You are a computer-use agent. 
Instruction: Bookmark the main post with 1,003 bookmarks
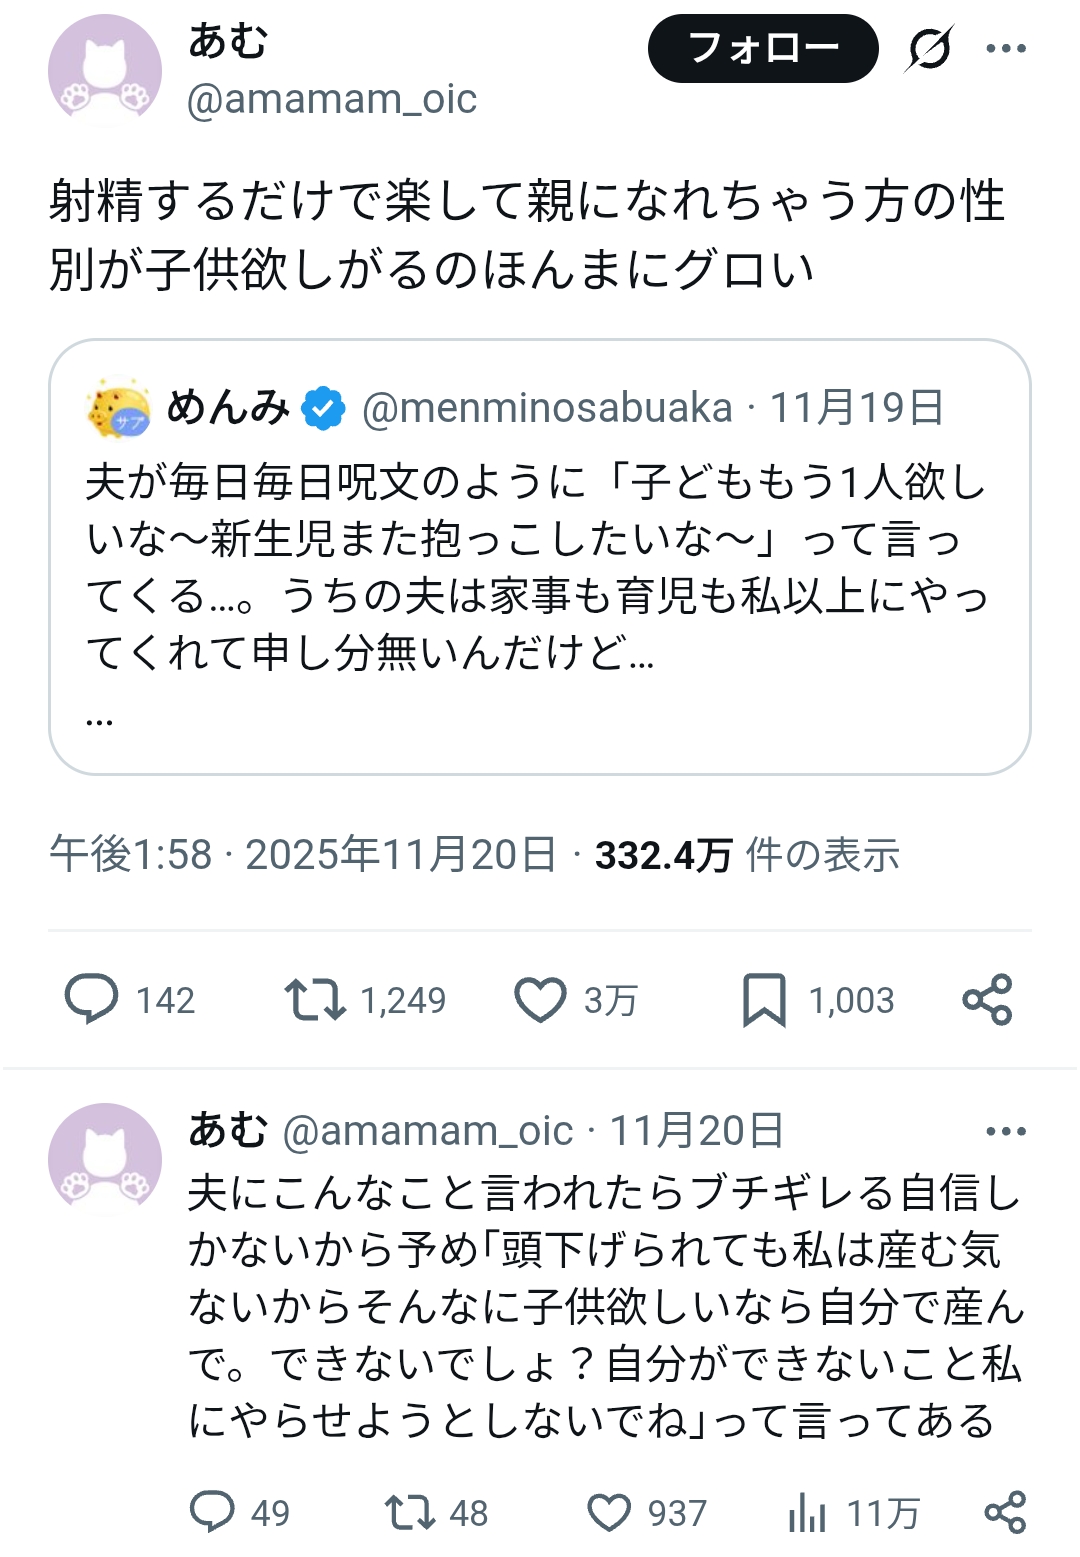(x=765, y=1000)
